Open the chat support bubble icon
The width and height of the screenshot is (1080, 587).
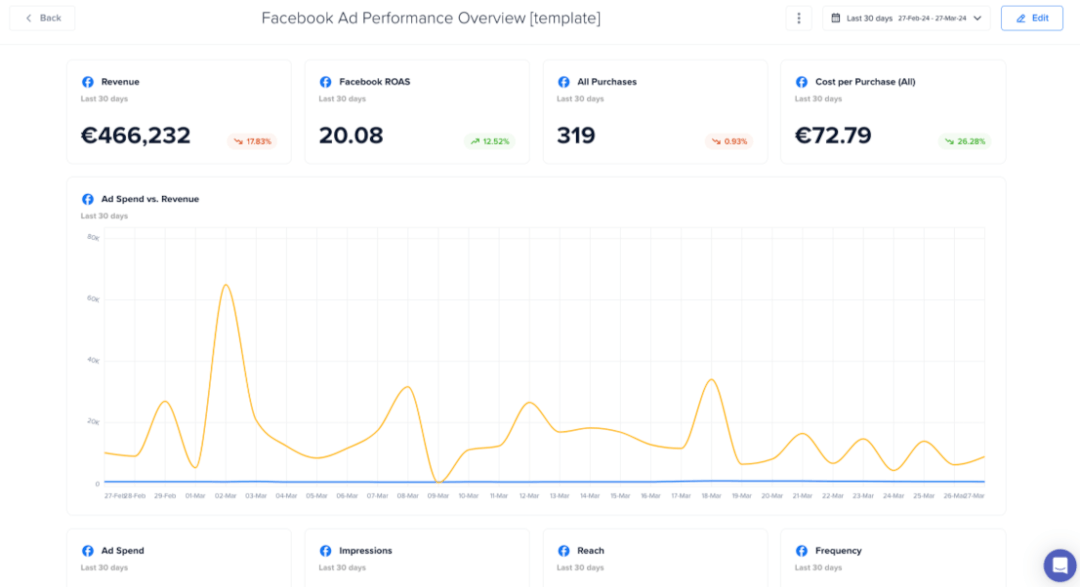tap(1060, 566)
